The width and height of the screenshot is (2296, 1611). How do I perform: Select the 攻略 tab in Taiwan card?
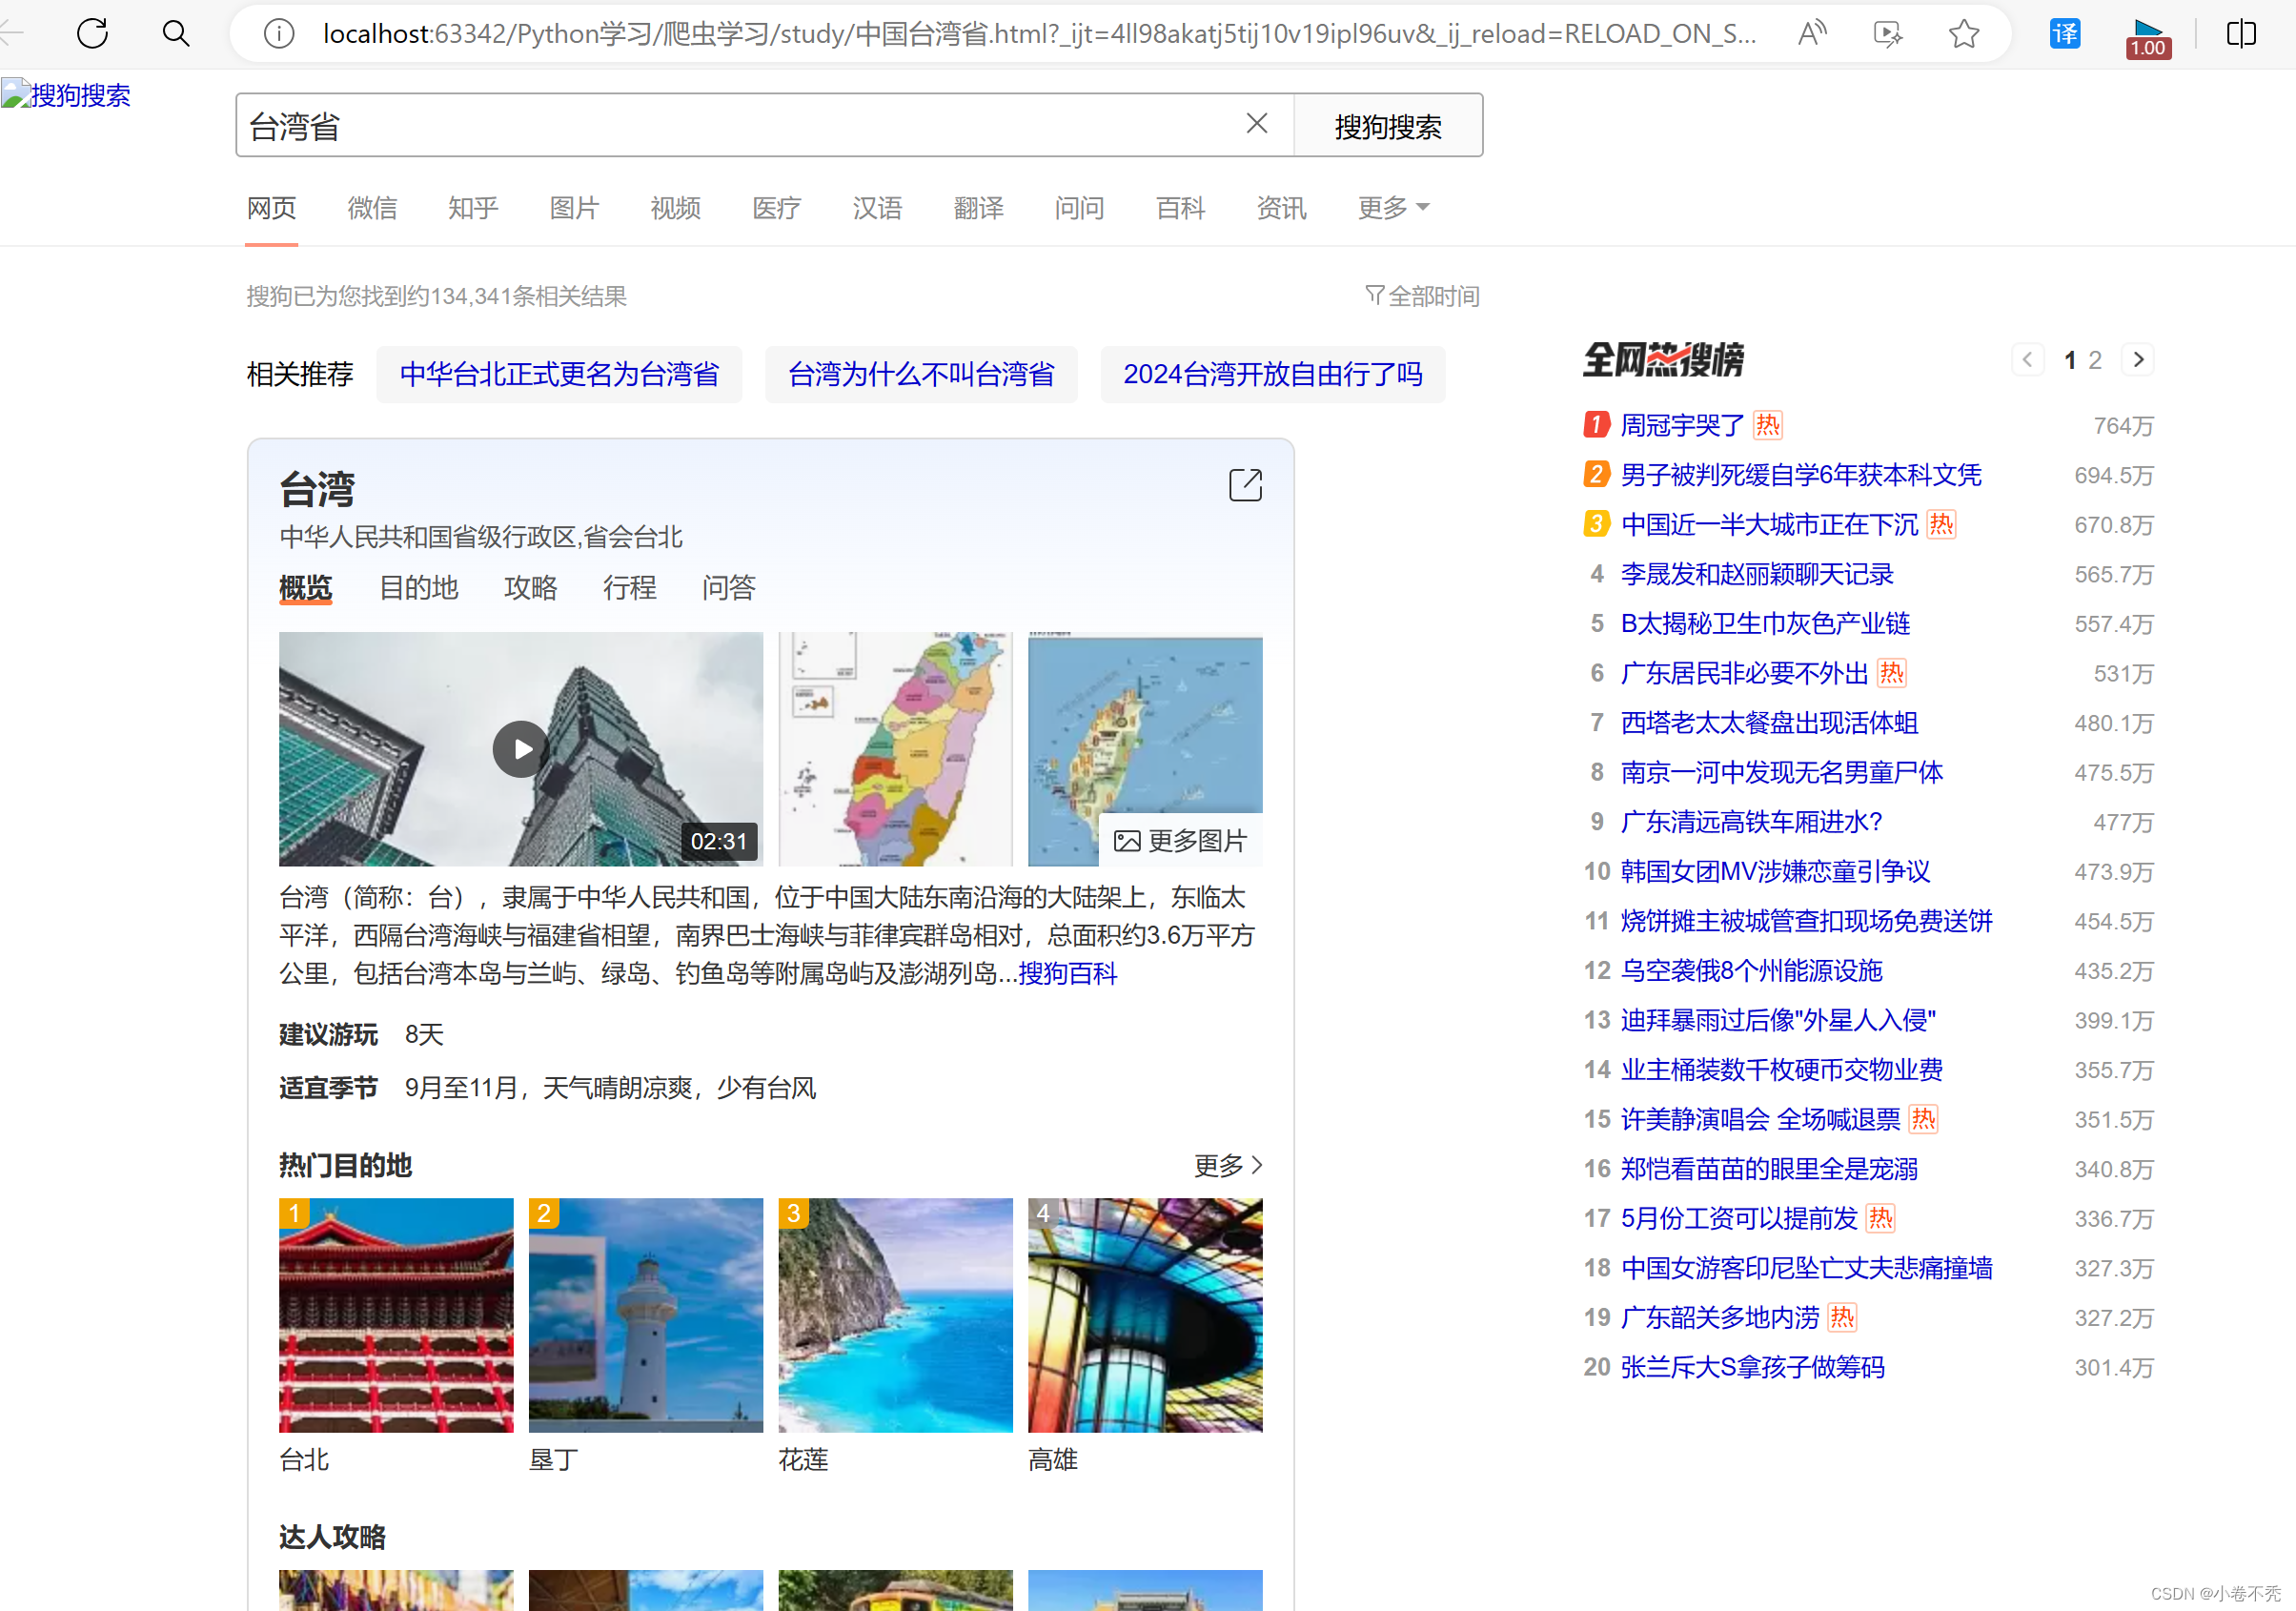tap(530, 588)
